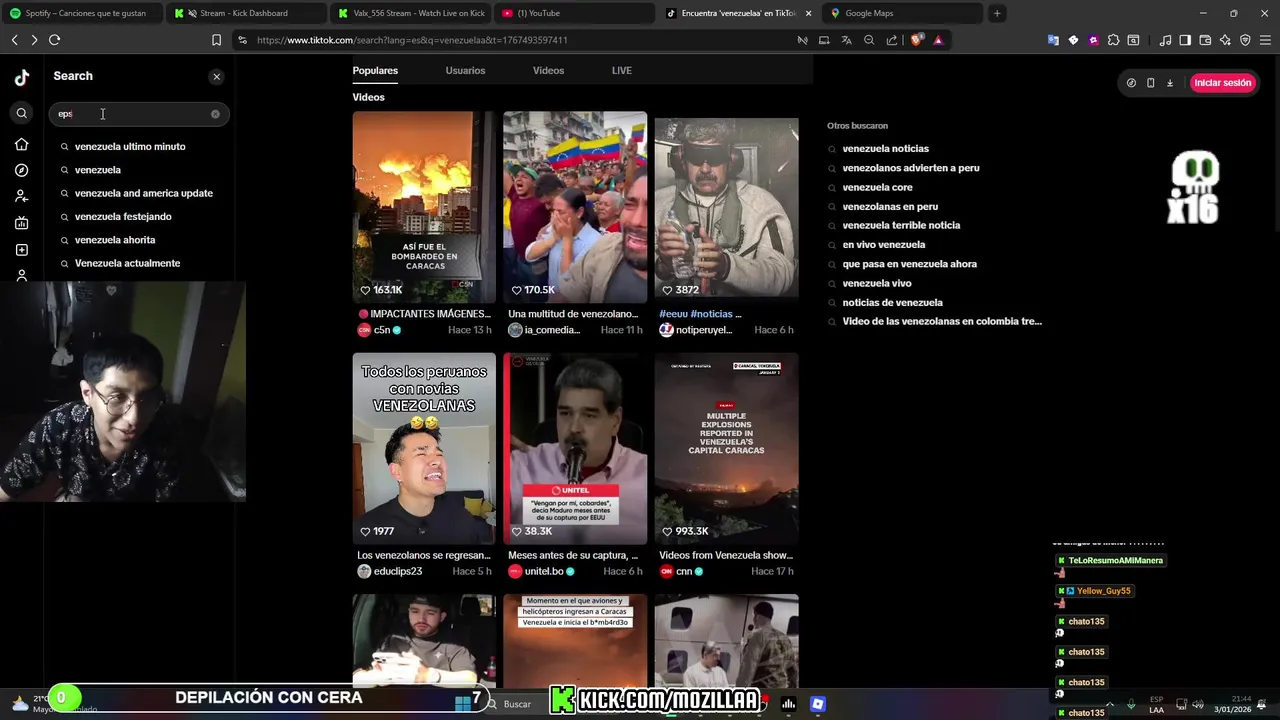Open Profile icon in TikTok sidebar
Screen dimensions: 1280x720
tap(22, 275)
